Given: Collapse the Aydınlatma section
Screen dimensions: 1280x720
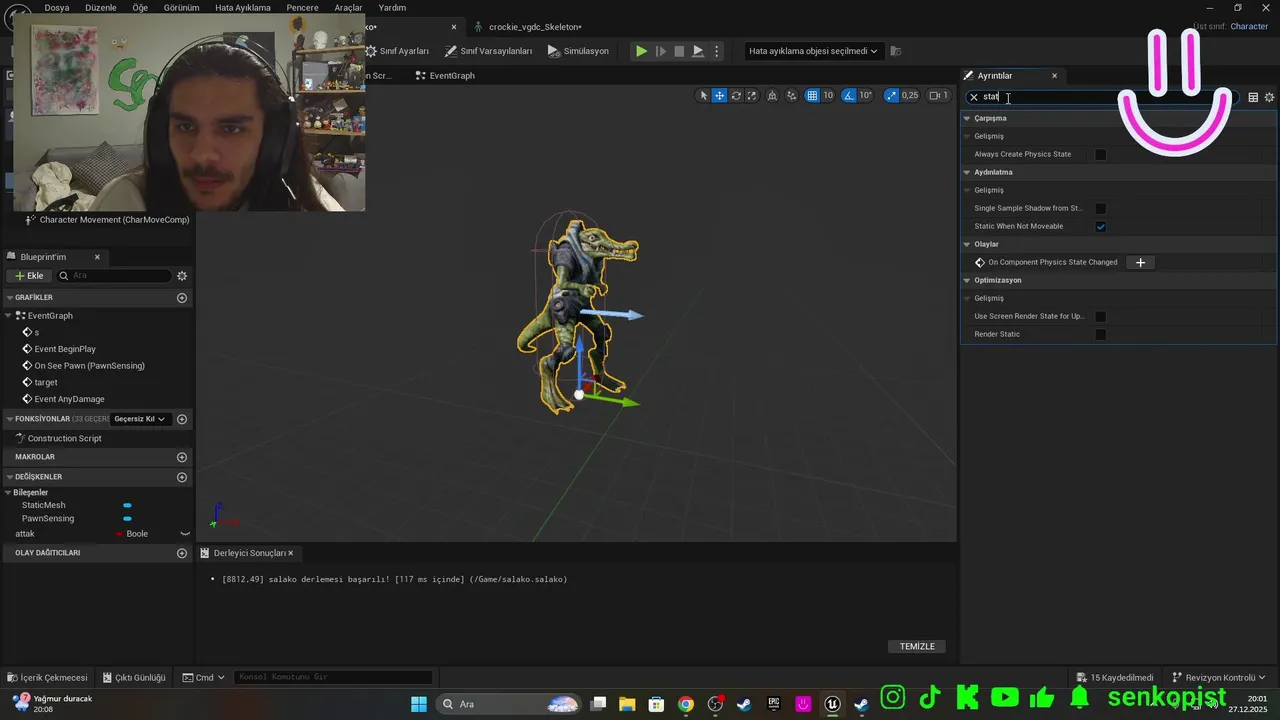Looking at the screenshot, I should click(967, 172).
